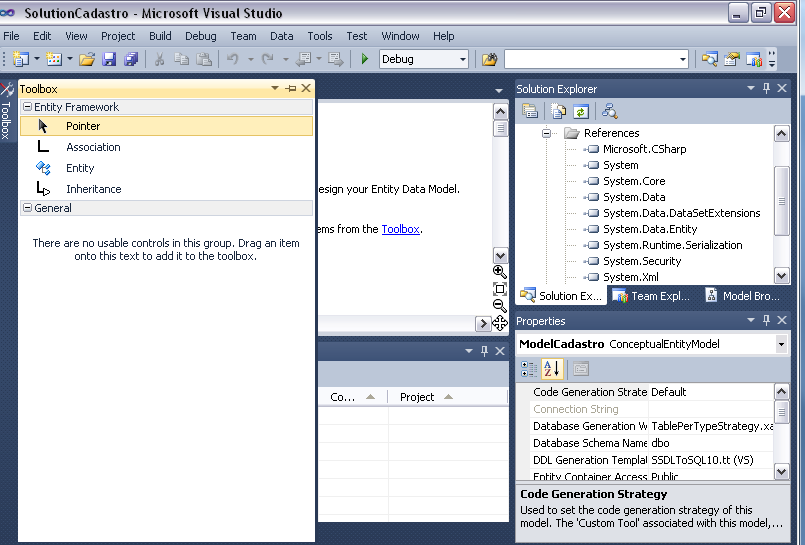Start debugging with the green play icon
The height and width of the screenshot is (545, 805).
click(x=365, y=59)
